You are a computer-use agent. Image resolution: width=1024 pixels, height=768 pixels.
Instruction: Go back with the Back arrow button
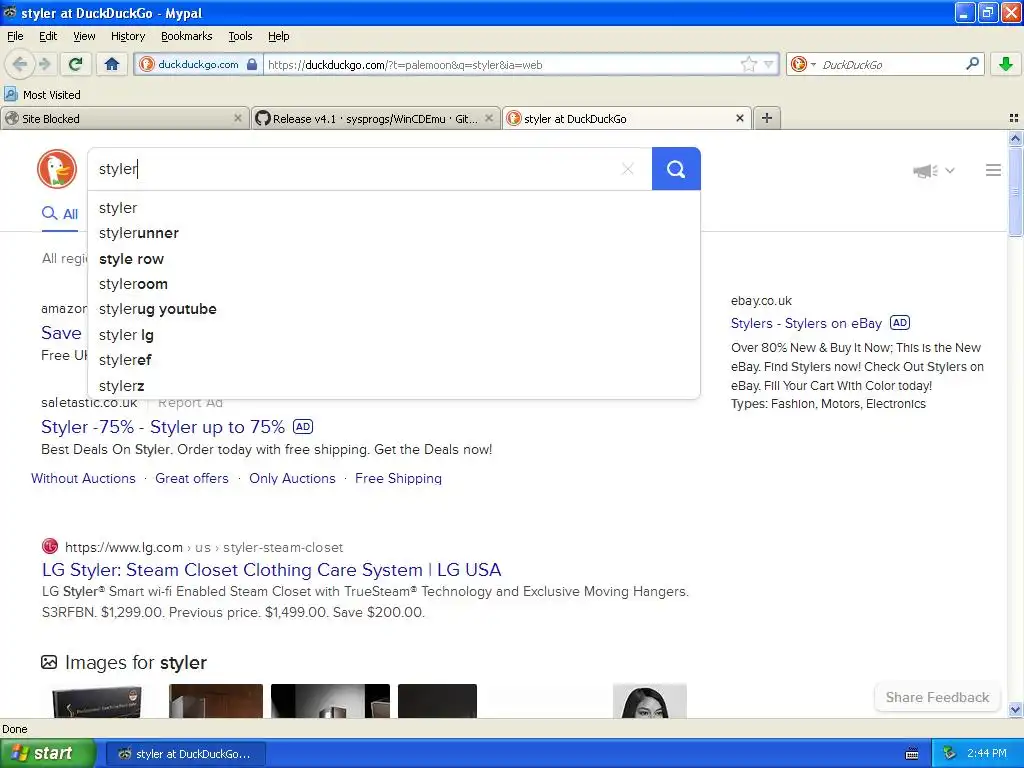click(20, 64)
